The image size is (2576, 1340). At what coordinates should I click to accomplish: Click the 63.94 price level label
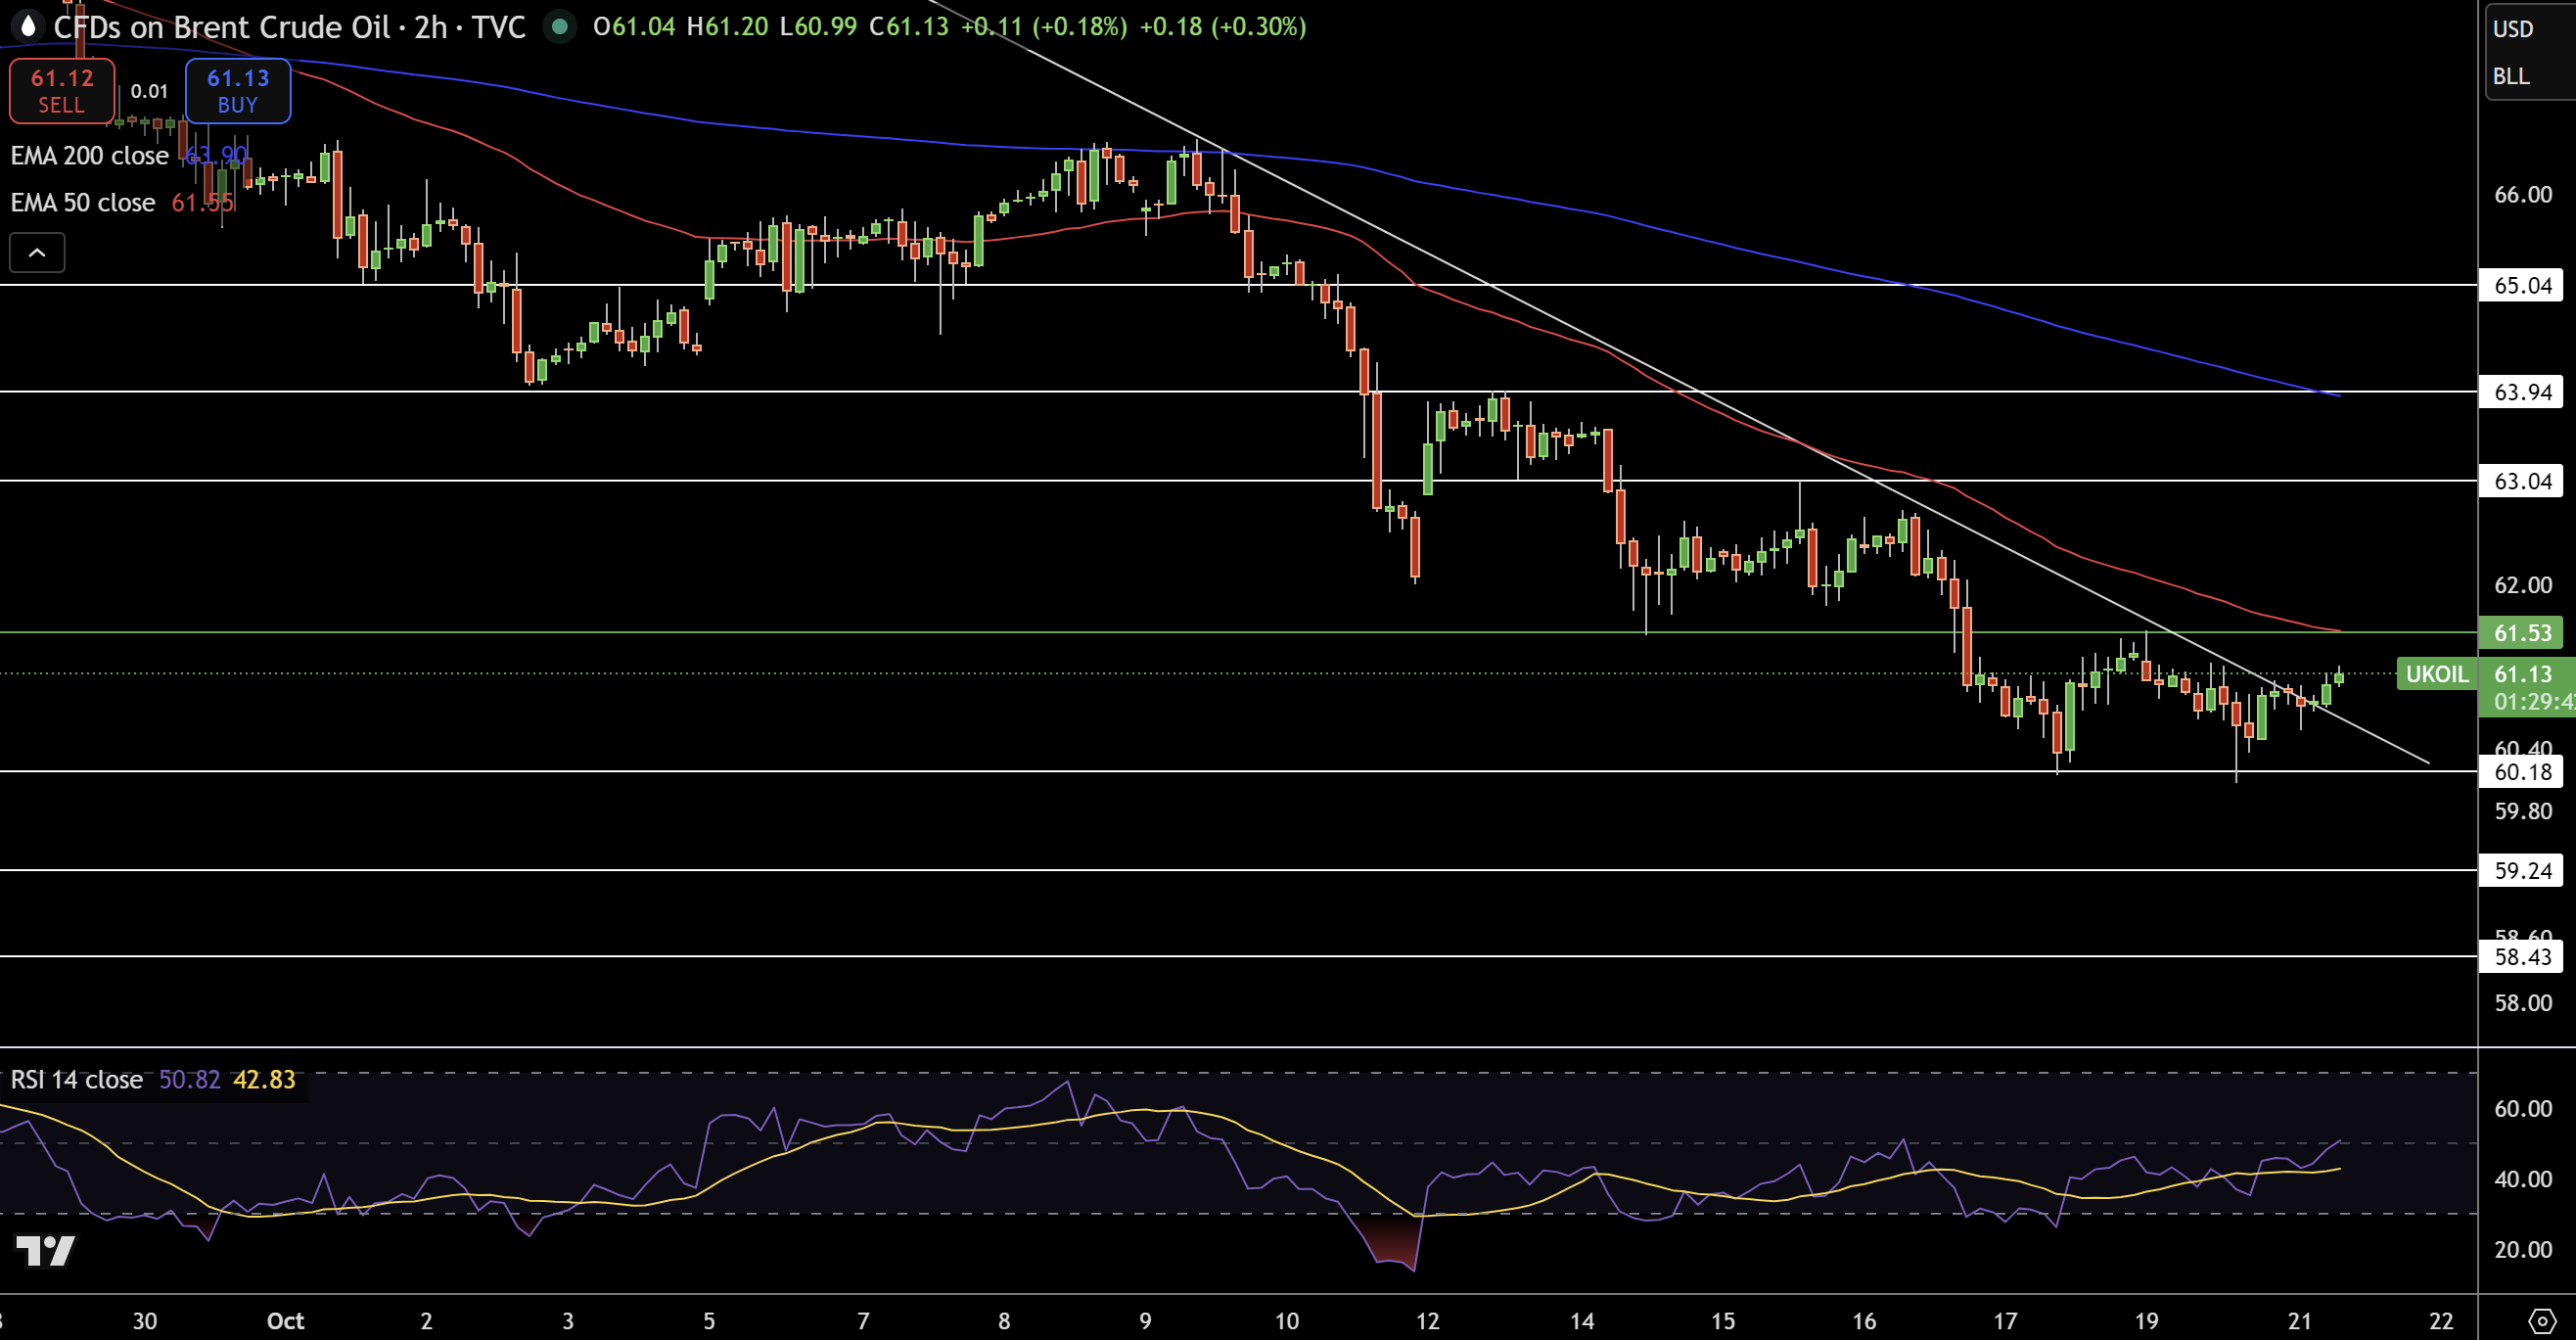2522,392
